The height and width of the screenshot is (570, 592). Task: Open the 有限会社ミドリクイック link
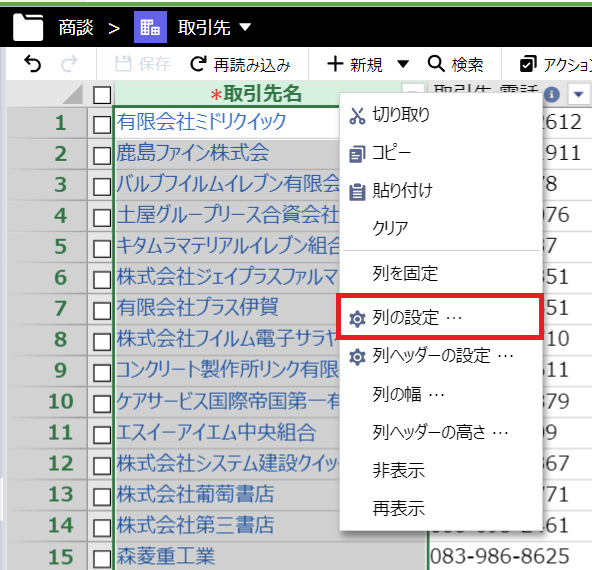click(x=201, y=122)
